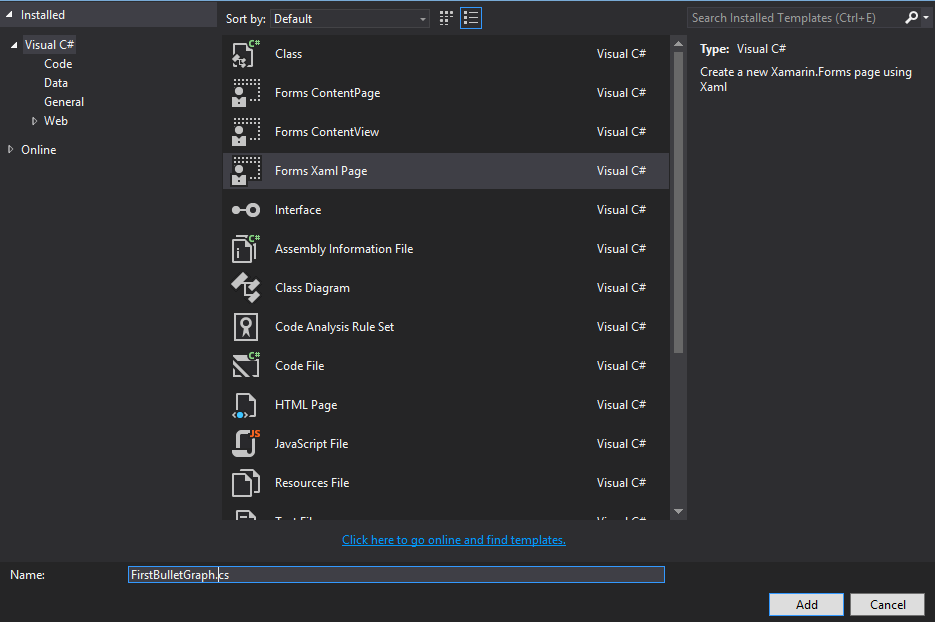The image size is (935, 622).
Task: Select the General category in tree
Action: [64, 102]
